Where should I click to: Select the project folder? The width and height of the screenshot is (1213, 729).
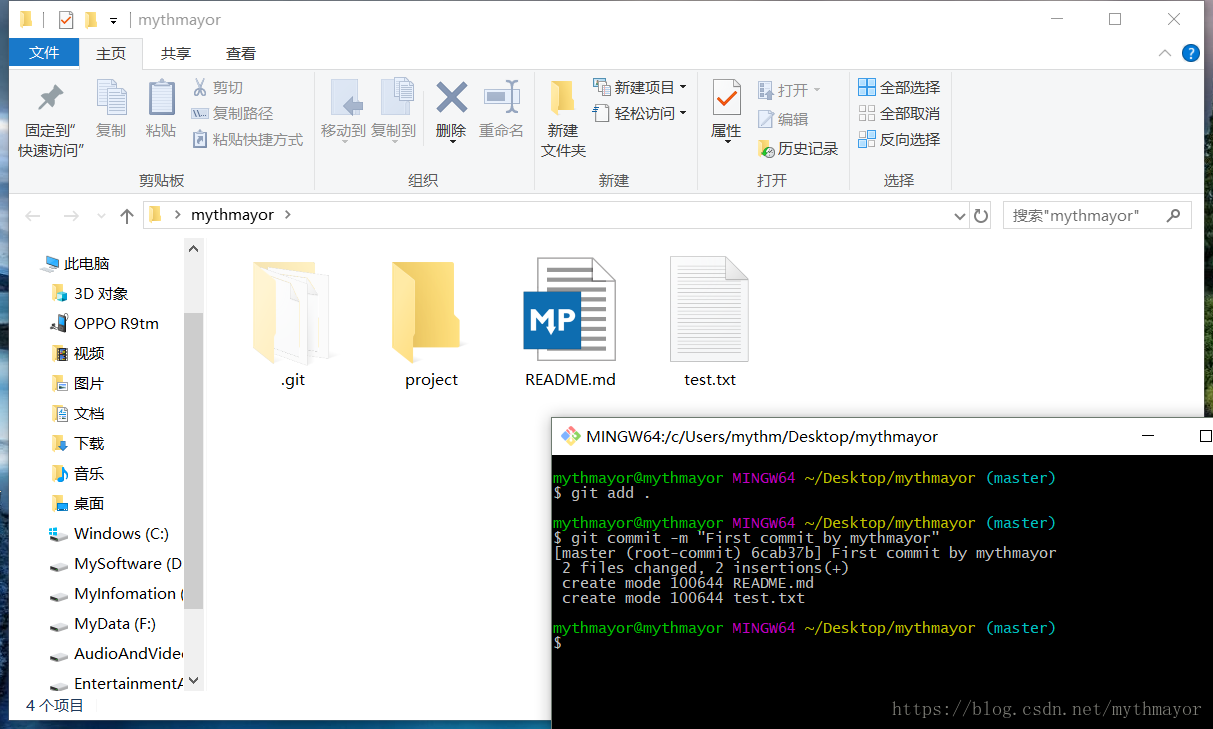click(x=431, y=325)
